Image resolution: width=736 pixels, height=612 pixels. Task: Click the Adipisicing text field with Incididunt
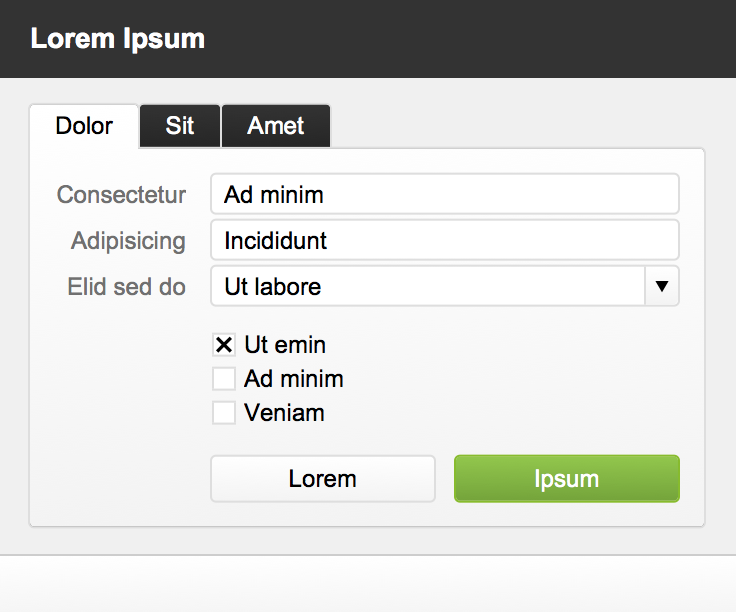click(445, 240)
